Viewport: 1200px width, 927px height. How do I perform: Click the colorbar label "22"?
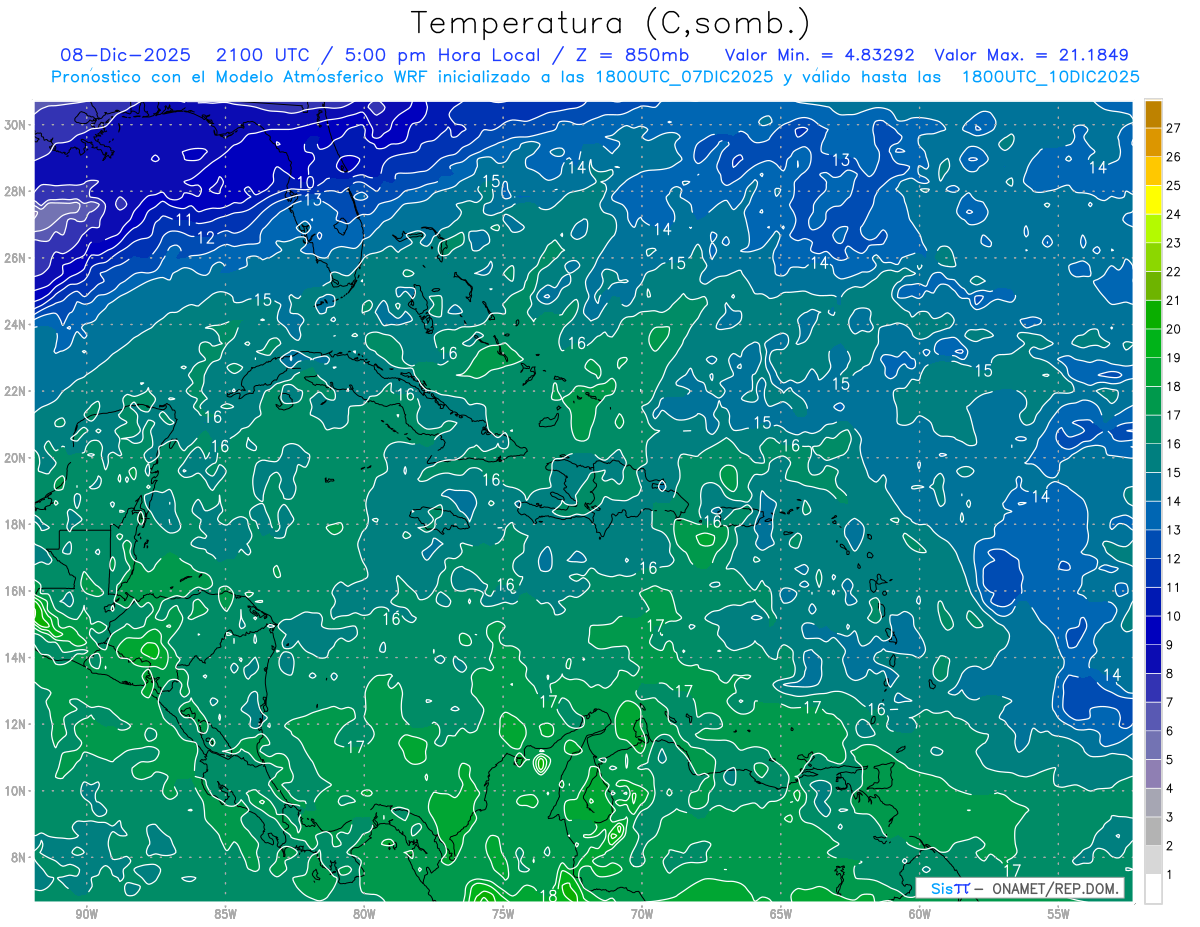[x=1174, y=271]
